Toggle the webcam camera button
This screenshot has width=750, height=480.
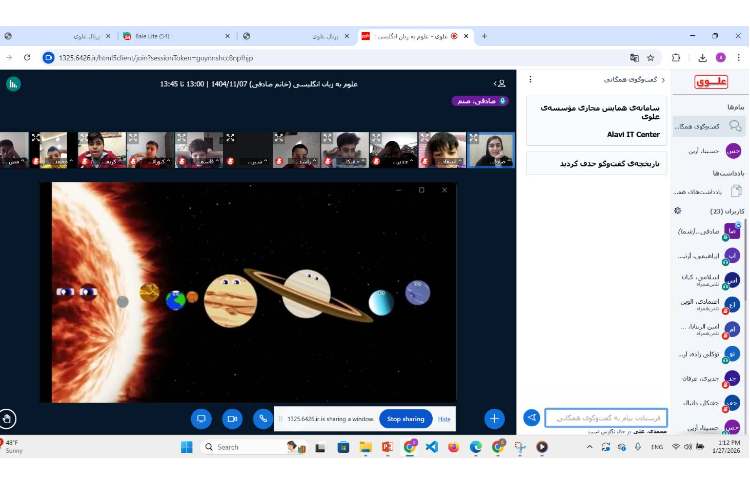tap(232, 419)
